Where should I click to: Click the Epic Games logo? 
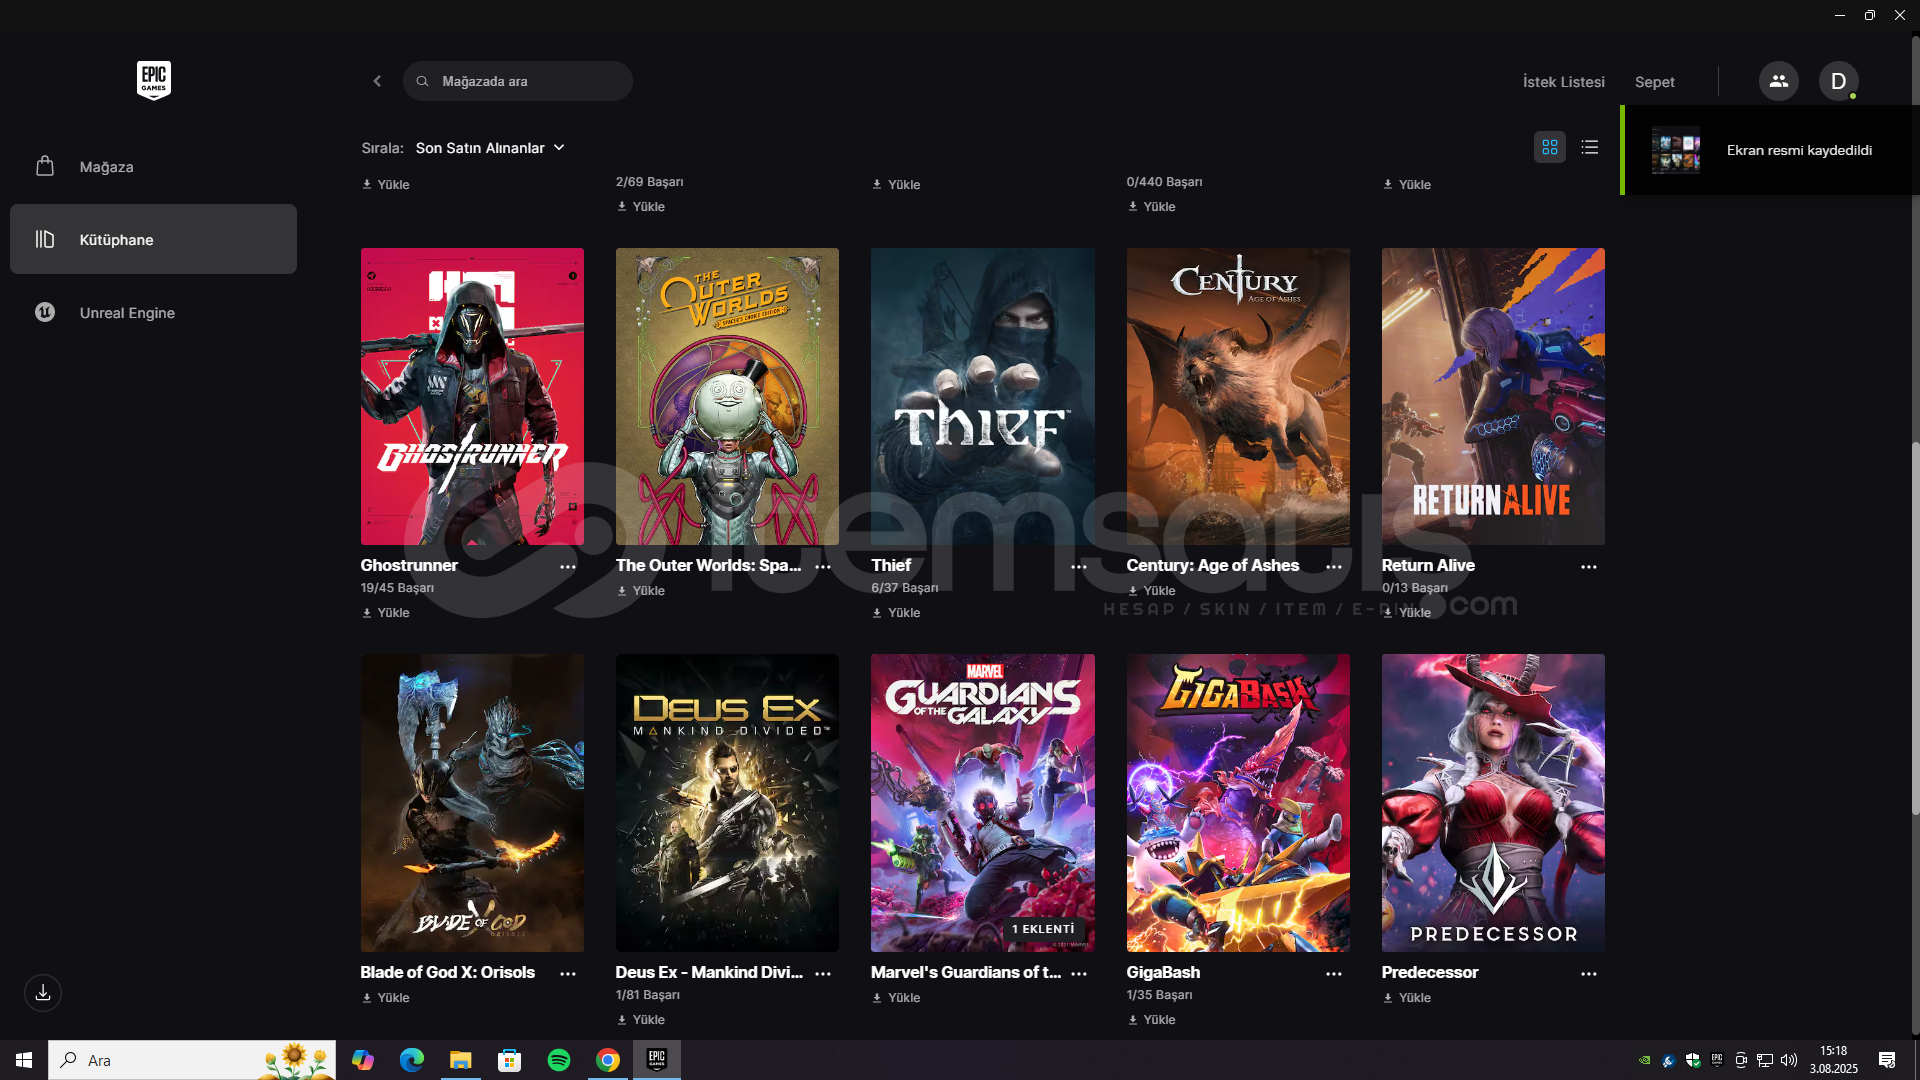(154, 80)
